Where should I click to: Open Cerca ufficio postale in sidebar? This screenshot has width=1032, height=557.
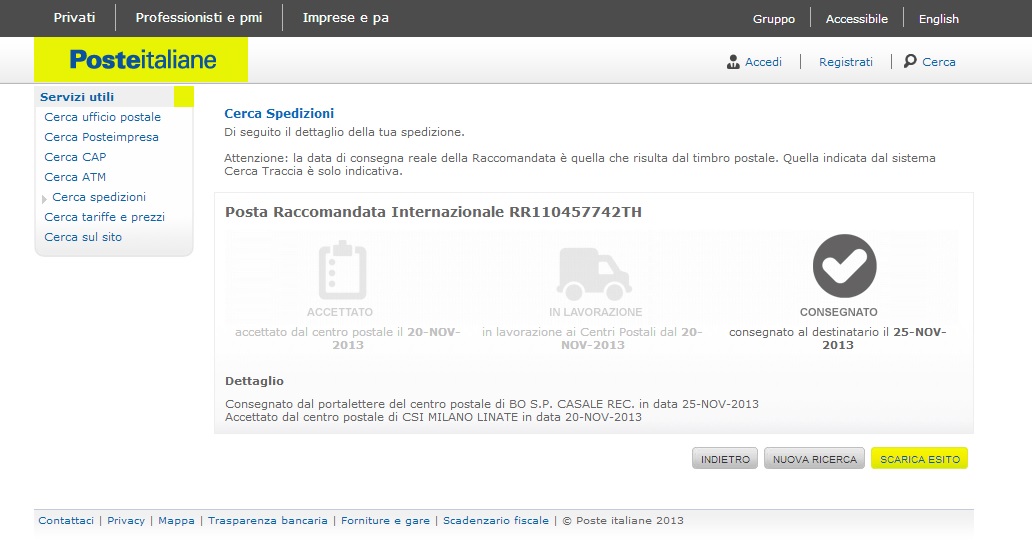tap(102, 117)
